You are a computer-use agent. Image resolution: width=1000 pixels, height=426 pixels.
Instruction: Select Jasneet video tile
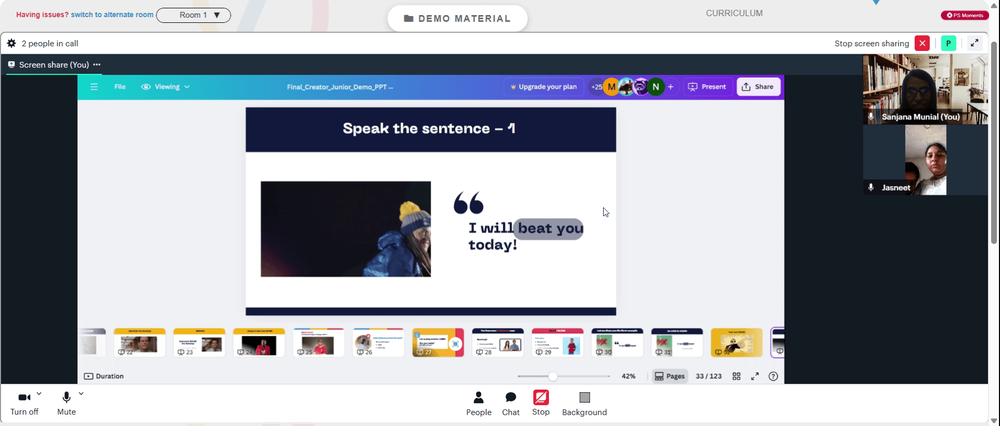point(925,159)
